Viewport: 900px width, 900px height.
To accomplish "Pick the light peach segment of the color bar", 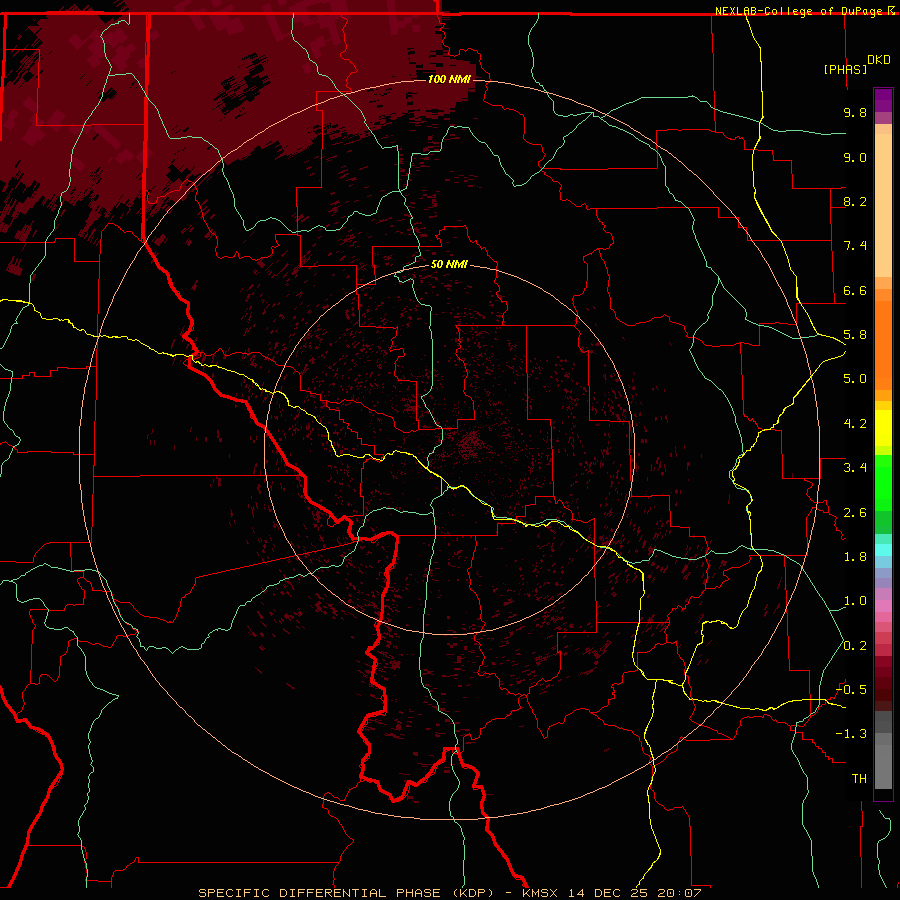I will tap(883, 205).
